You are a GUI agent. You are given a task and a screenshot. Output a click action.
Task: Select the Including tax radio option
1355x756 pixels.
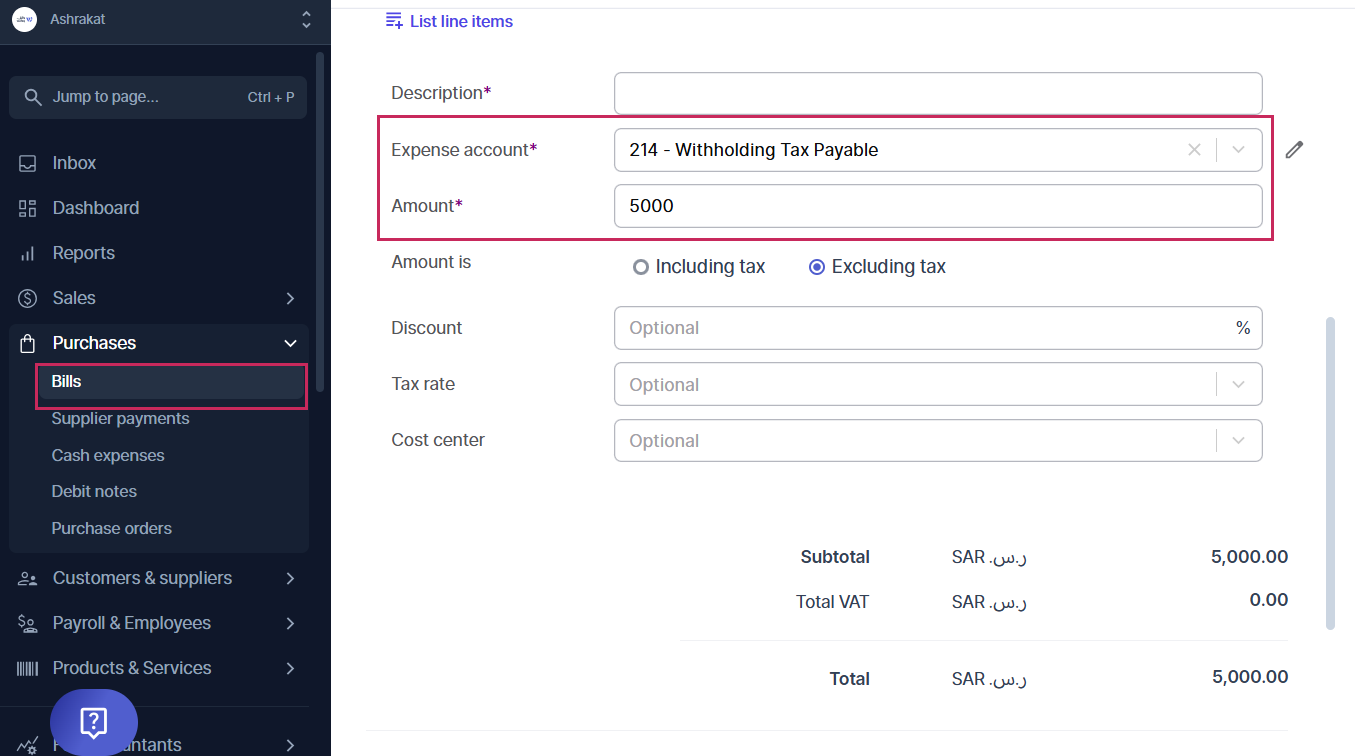(x=641, y=267)
